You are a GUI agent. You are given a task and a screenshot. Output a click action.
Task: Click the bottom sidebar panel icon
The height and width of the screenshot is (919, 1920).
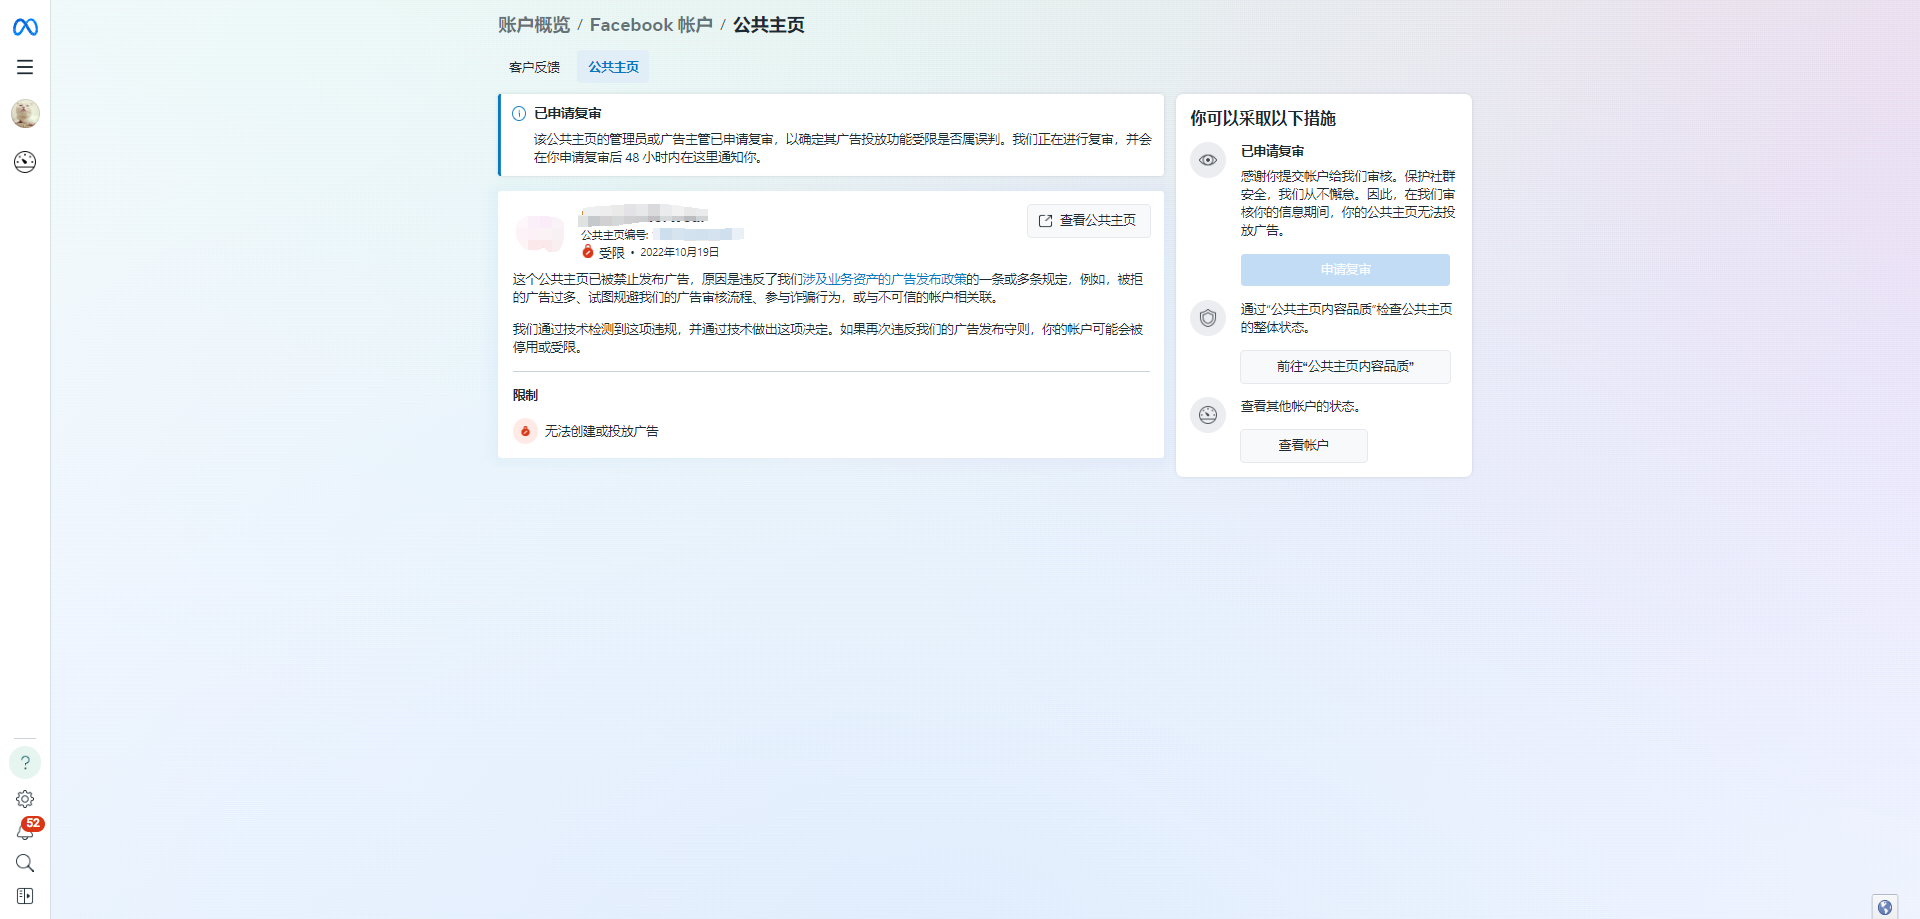[x=25, y=896]
